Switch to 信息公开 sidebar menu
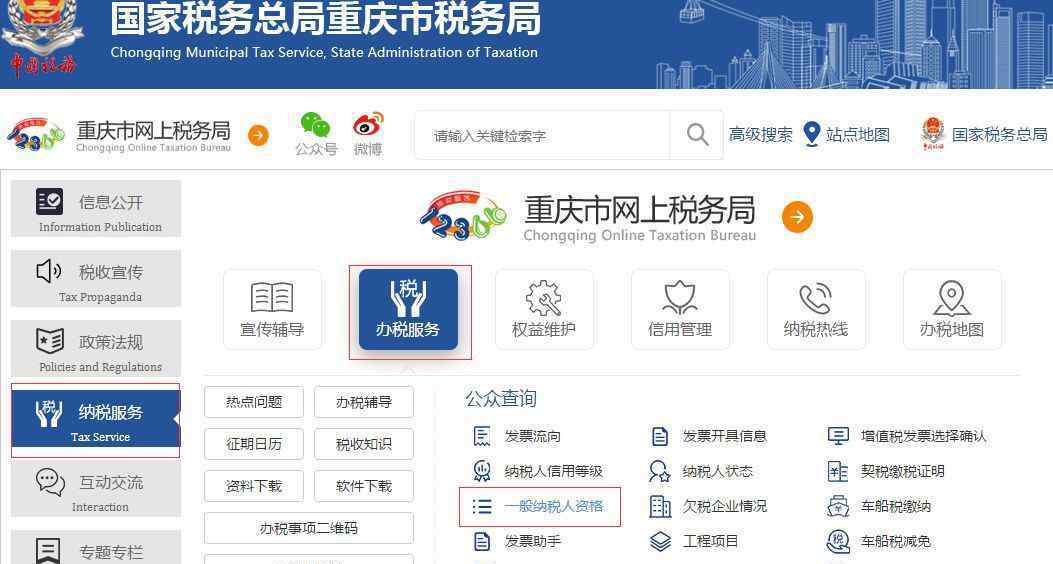This screenshot has width=1053, height=564. click(x=96, y=209)
